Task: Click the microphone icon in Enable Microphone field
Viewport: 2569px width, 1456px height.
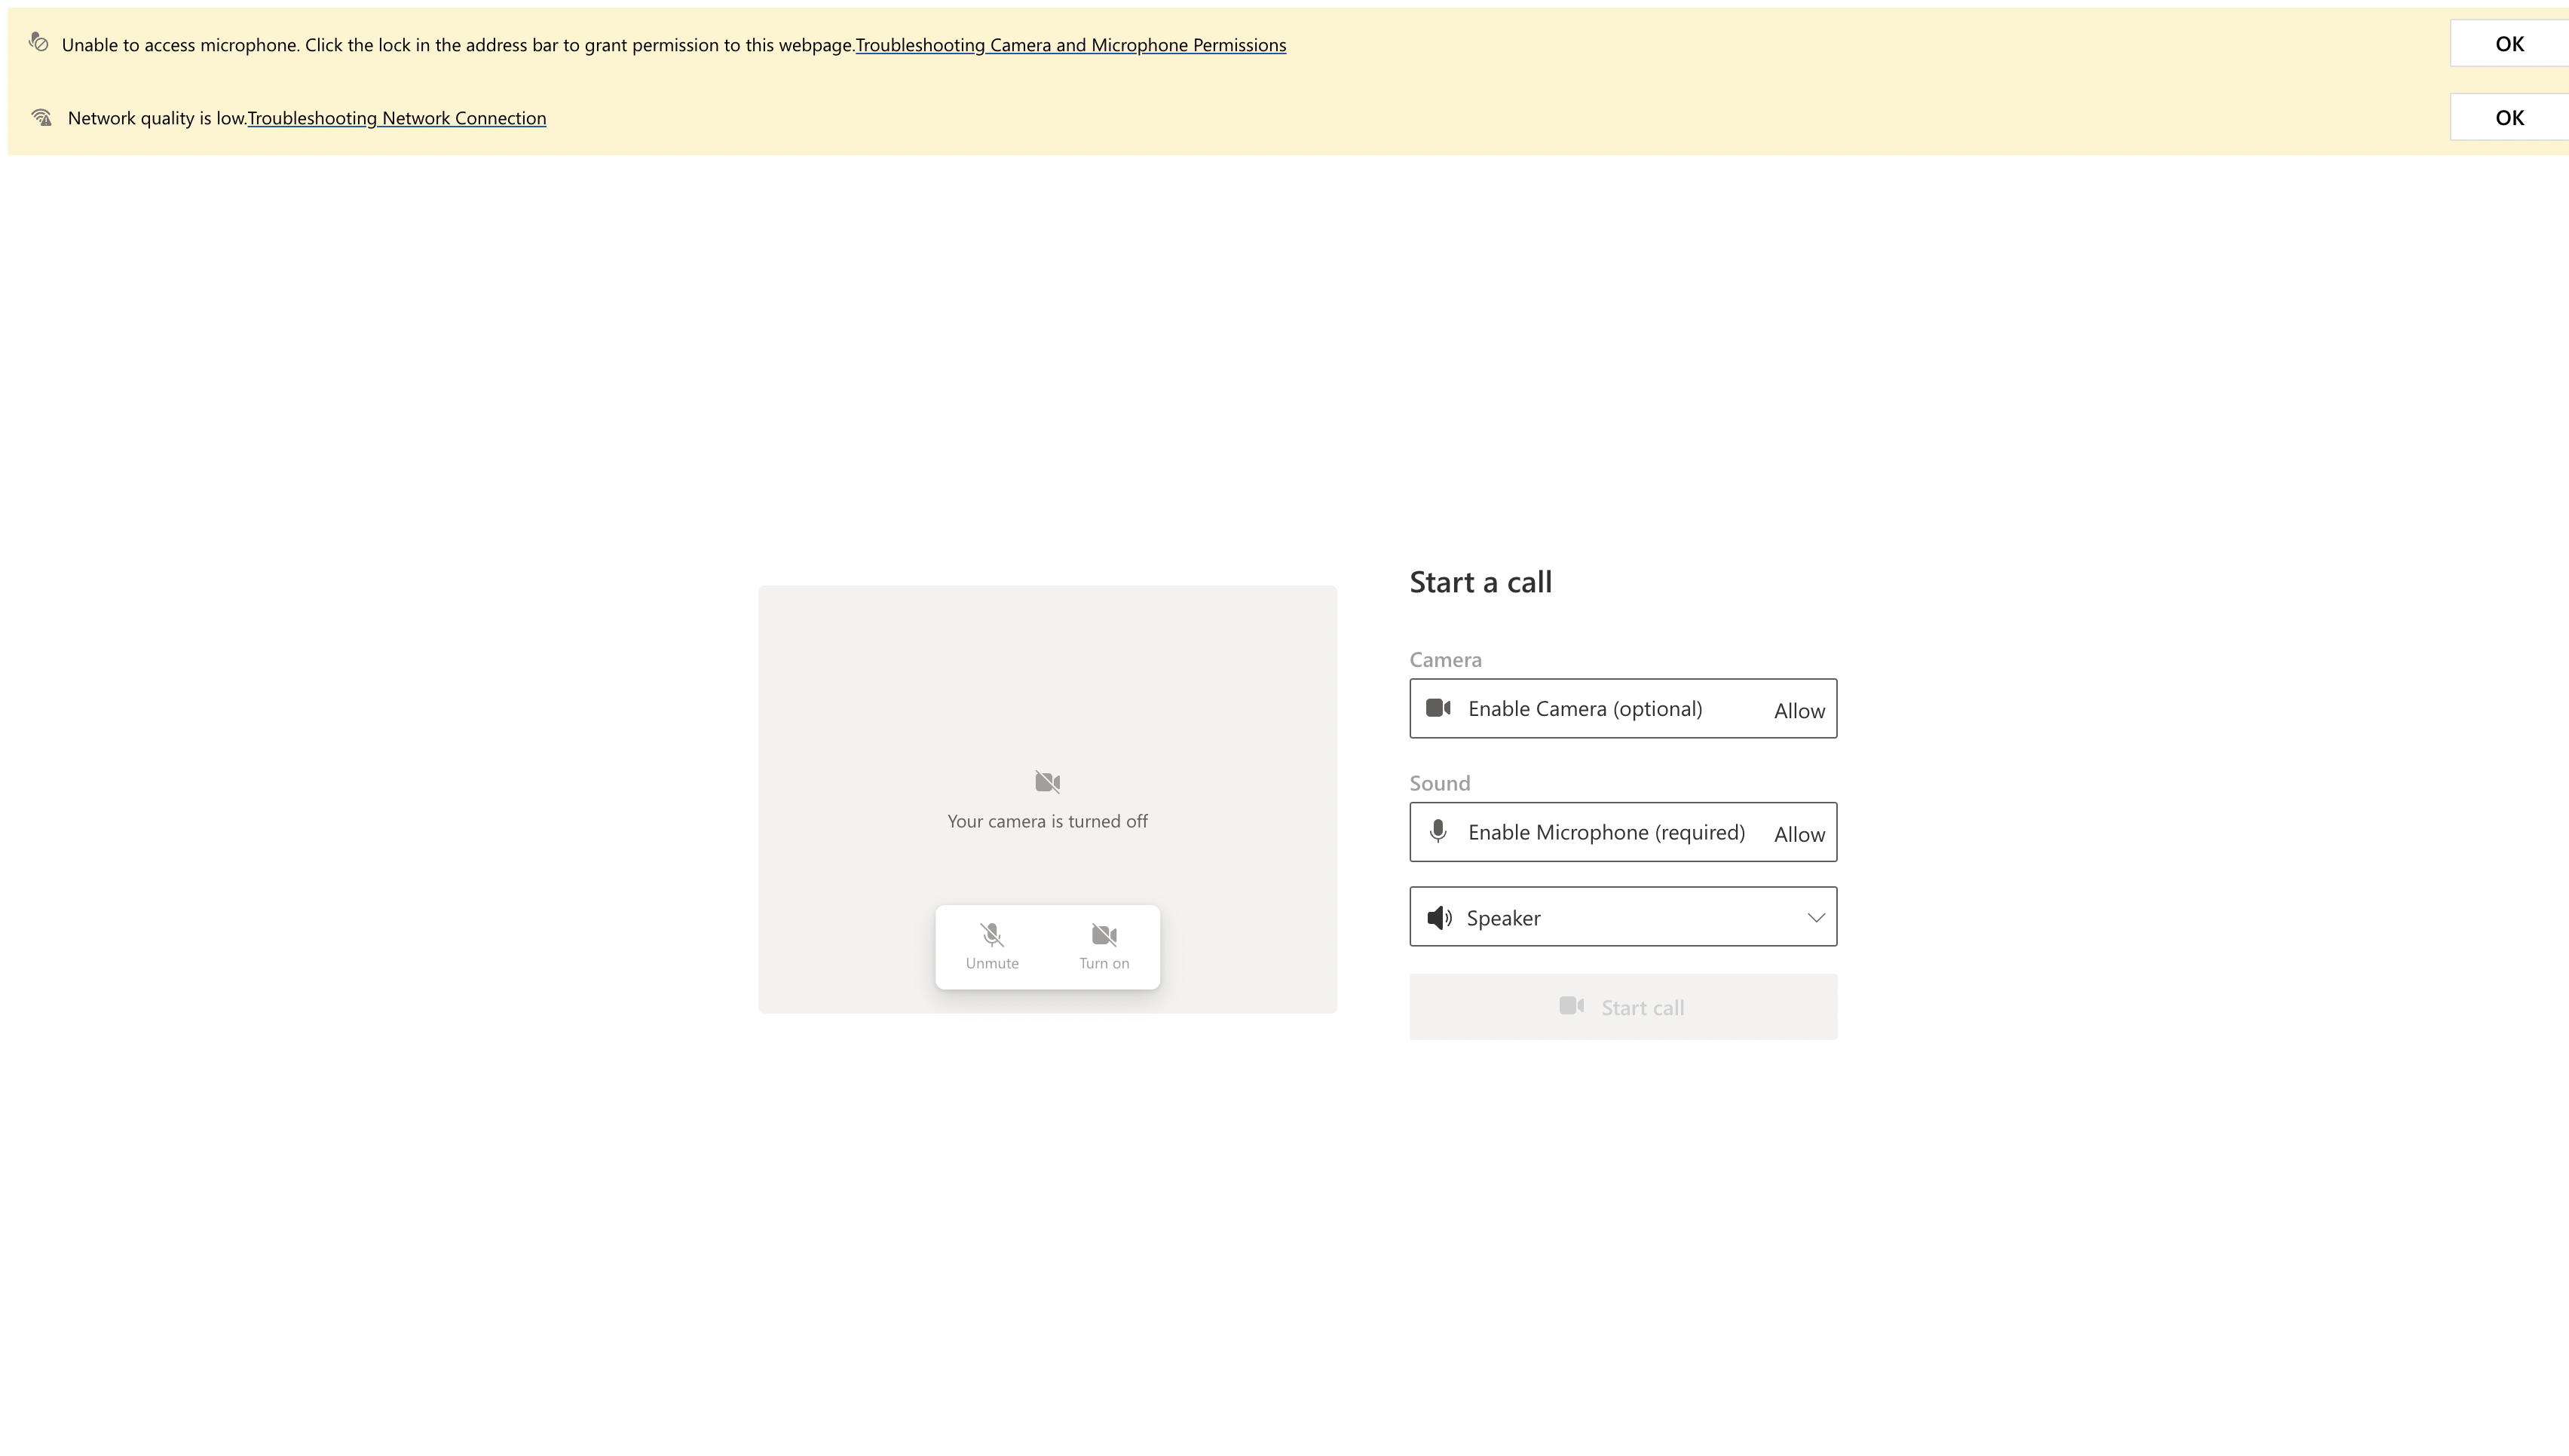Action: coord(1438,831)
